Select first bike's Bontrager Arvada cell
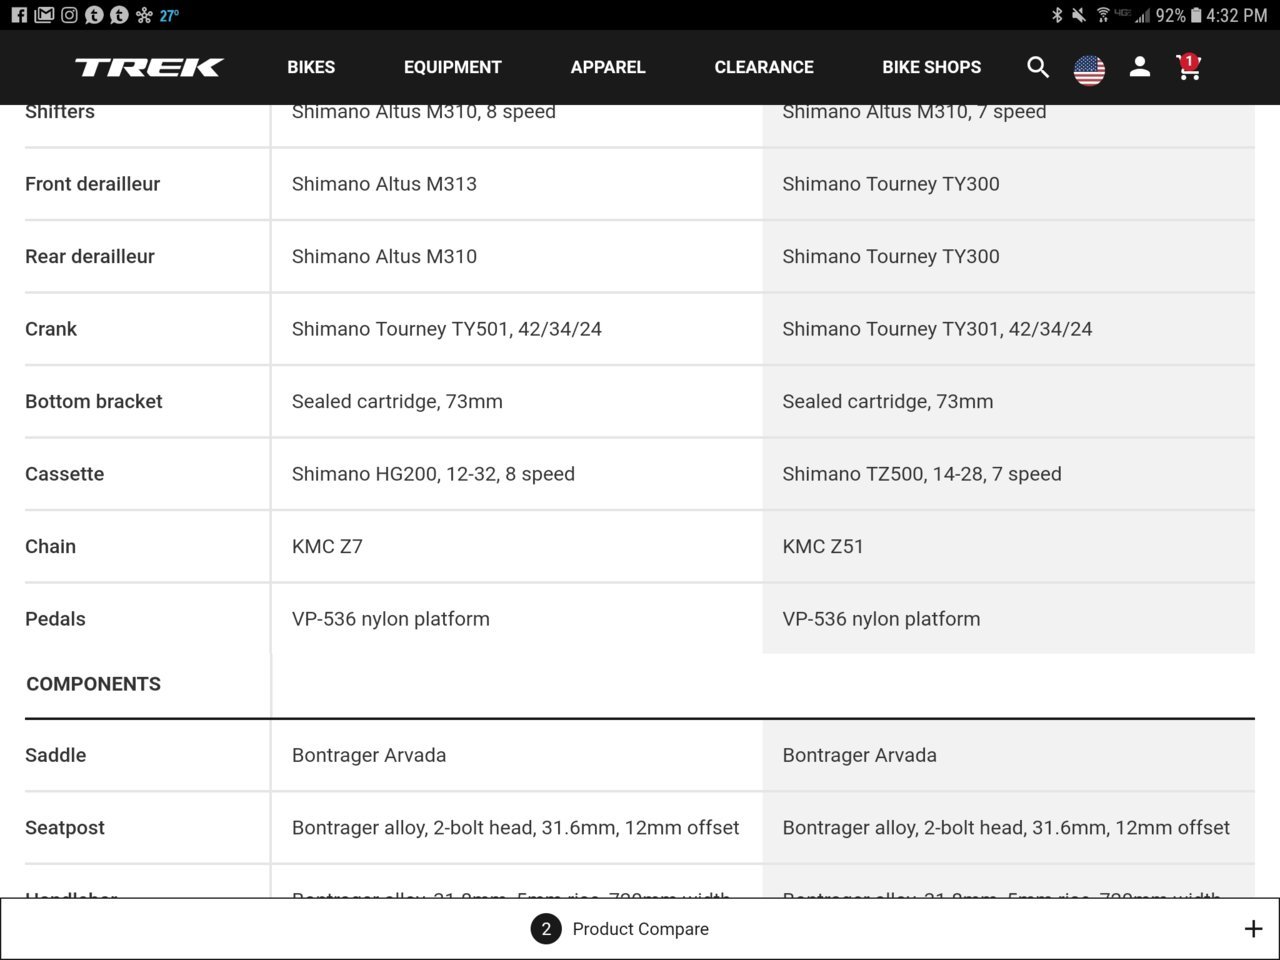1280x960 pixels. pos(517,755)
